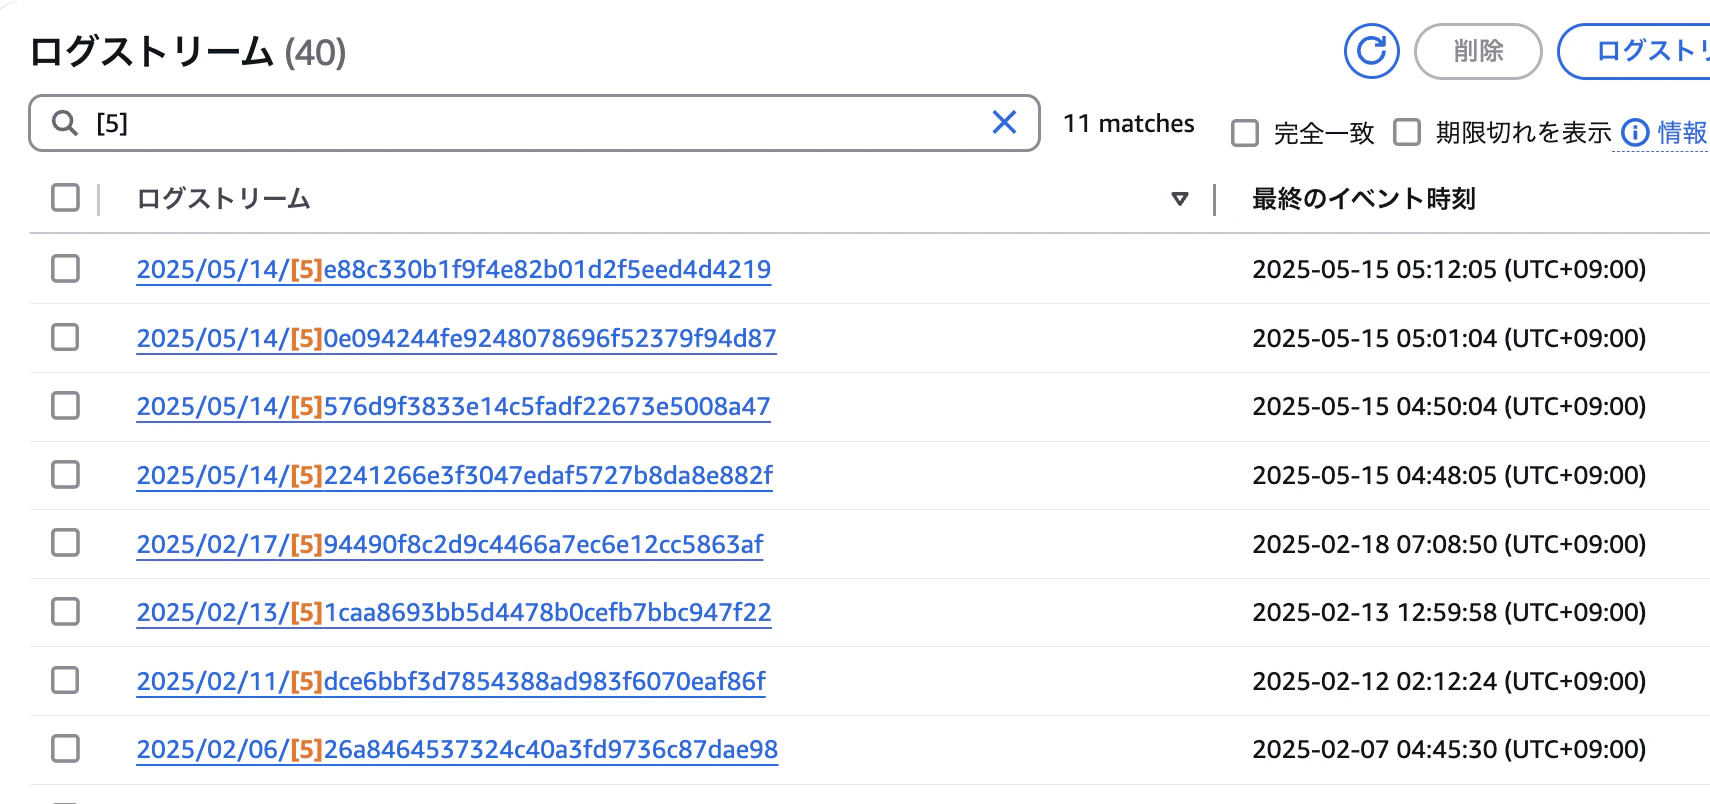The height and width of the screenshot is (804, 1710).
Task: Open log stream 26a8464537324c40a3fd9736c87dae98
Action: coord(457,749)
